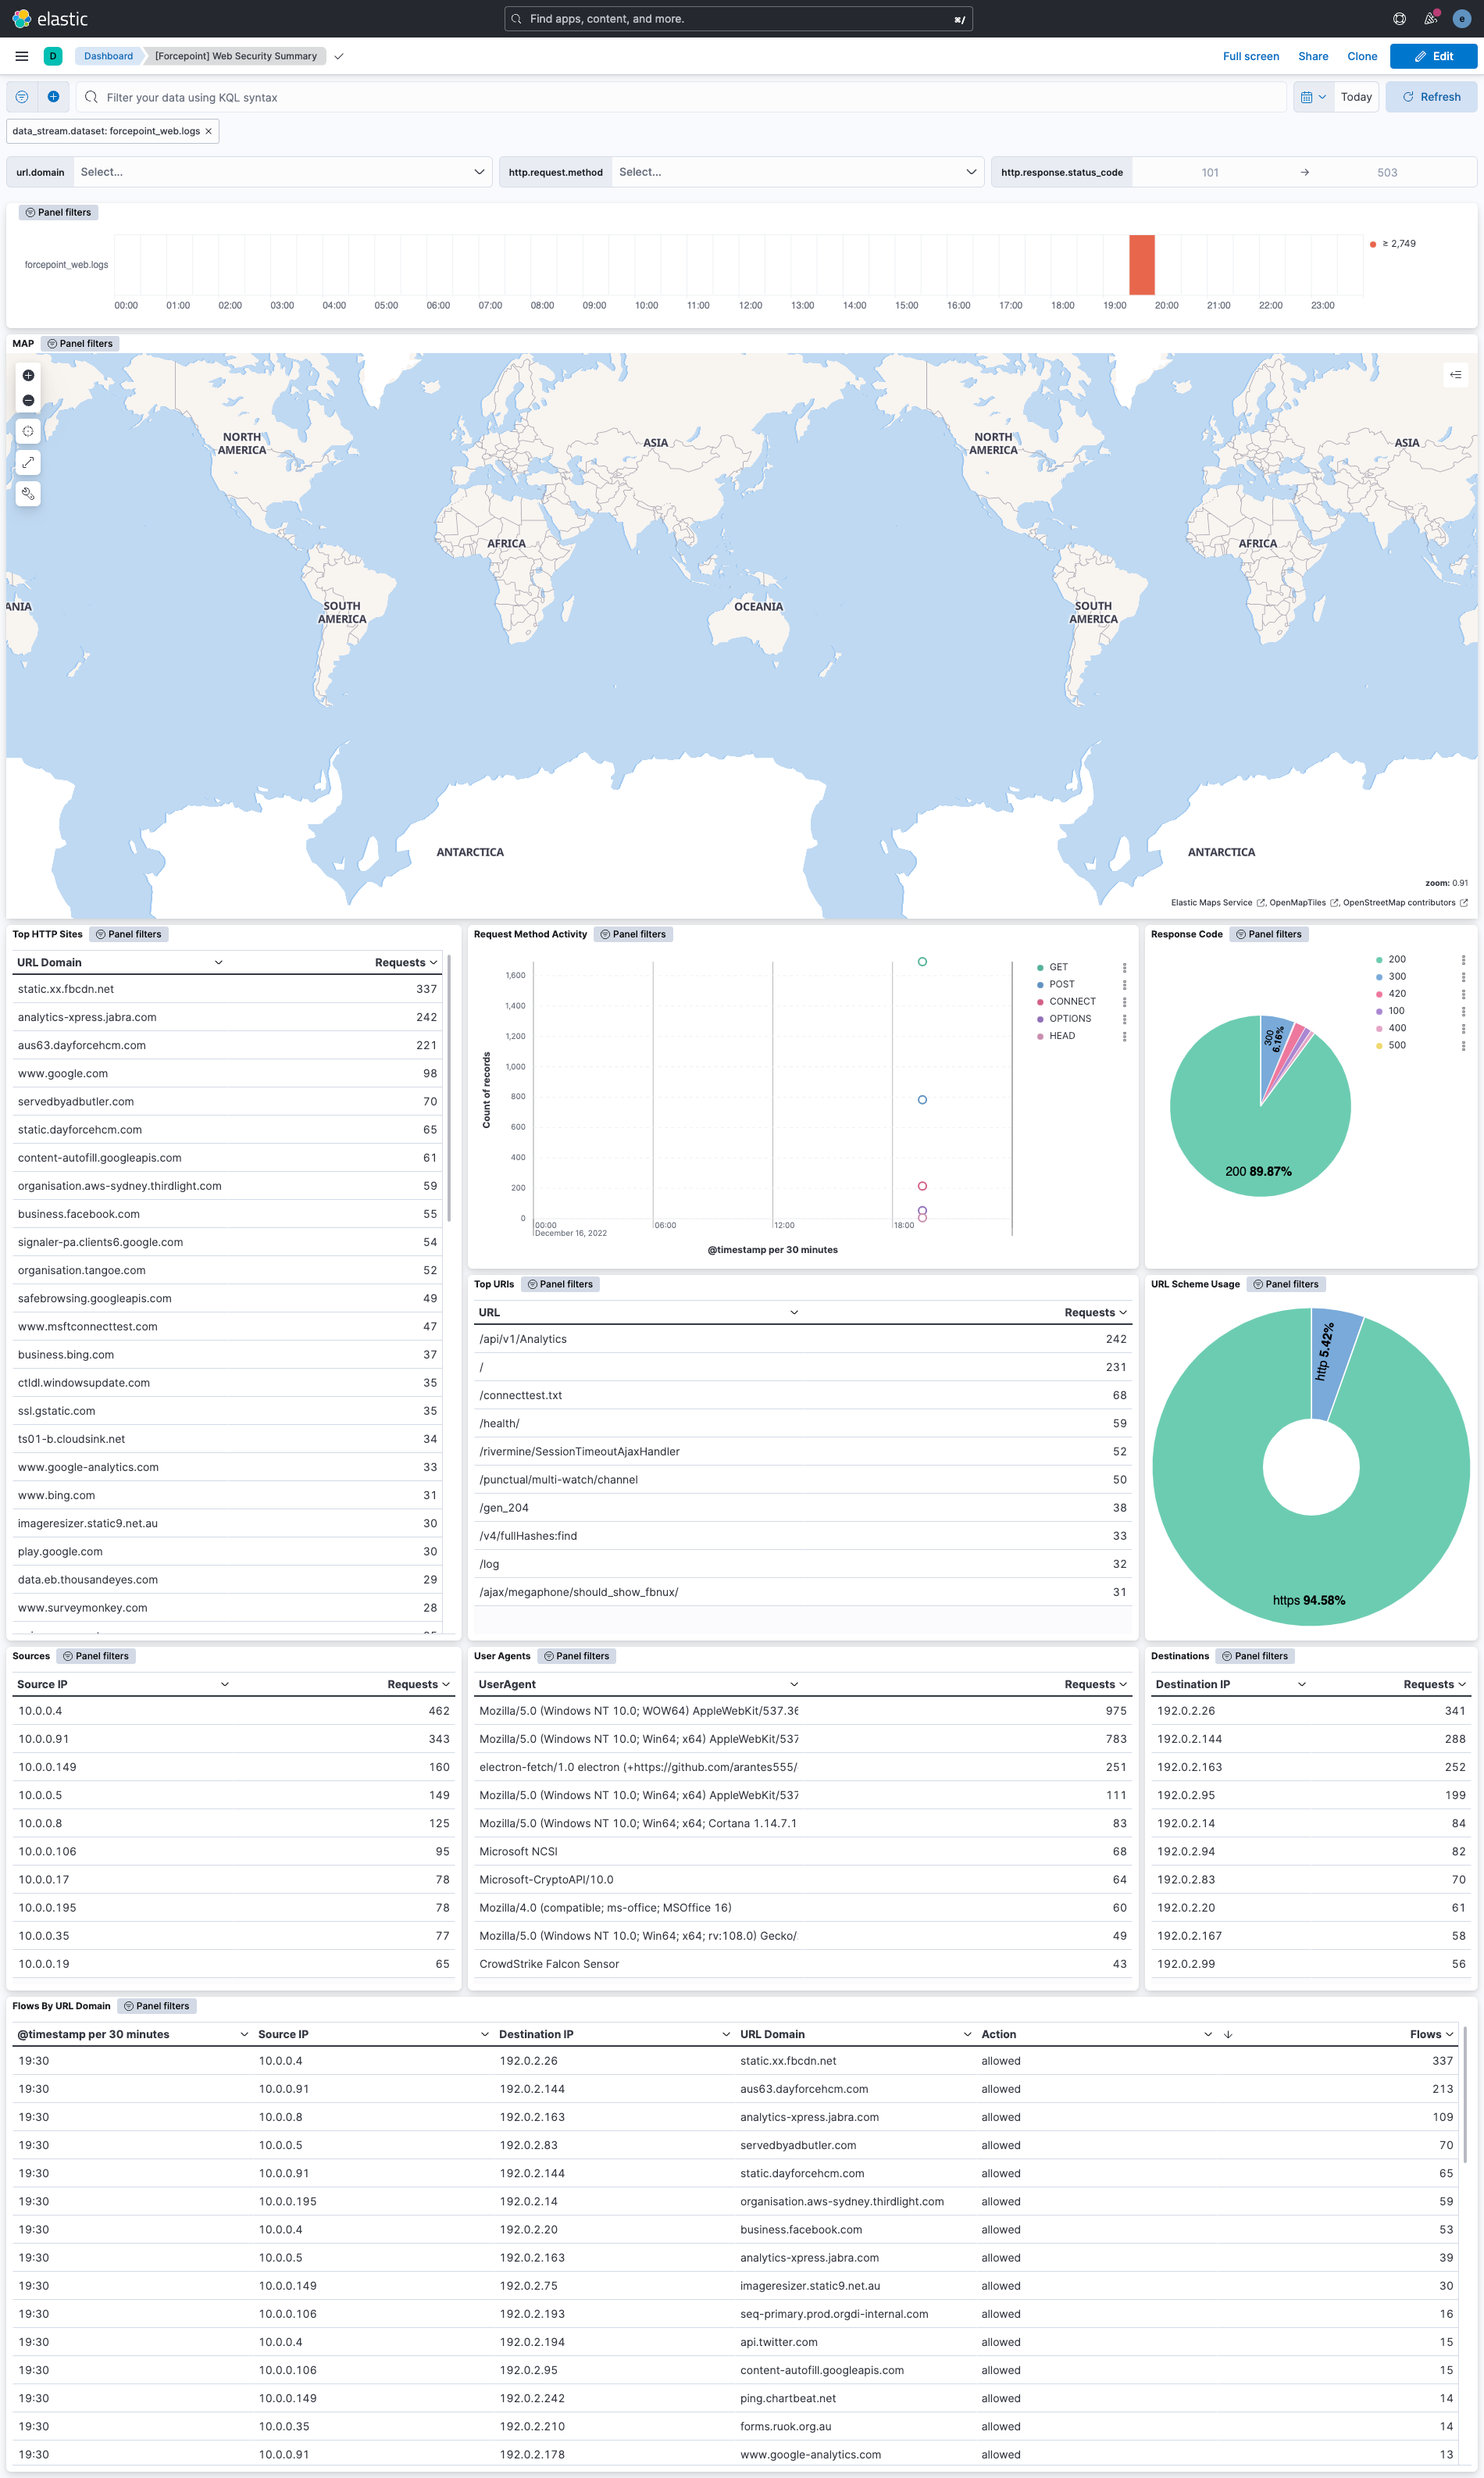Open options for 500 response code legend
The image size is (1484, 2478).
1463,1046
